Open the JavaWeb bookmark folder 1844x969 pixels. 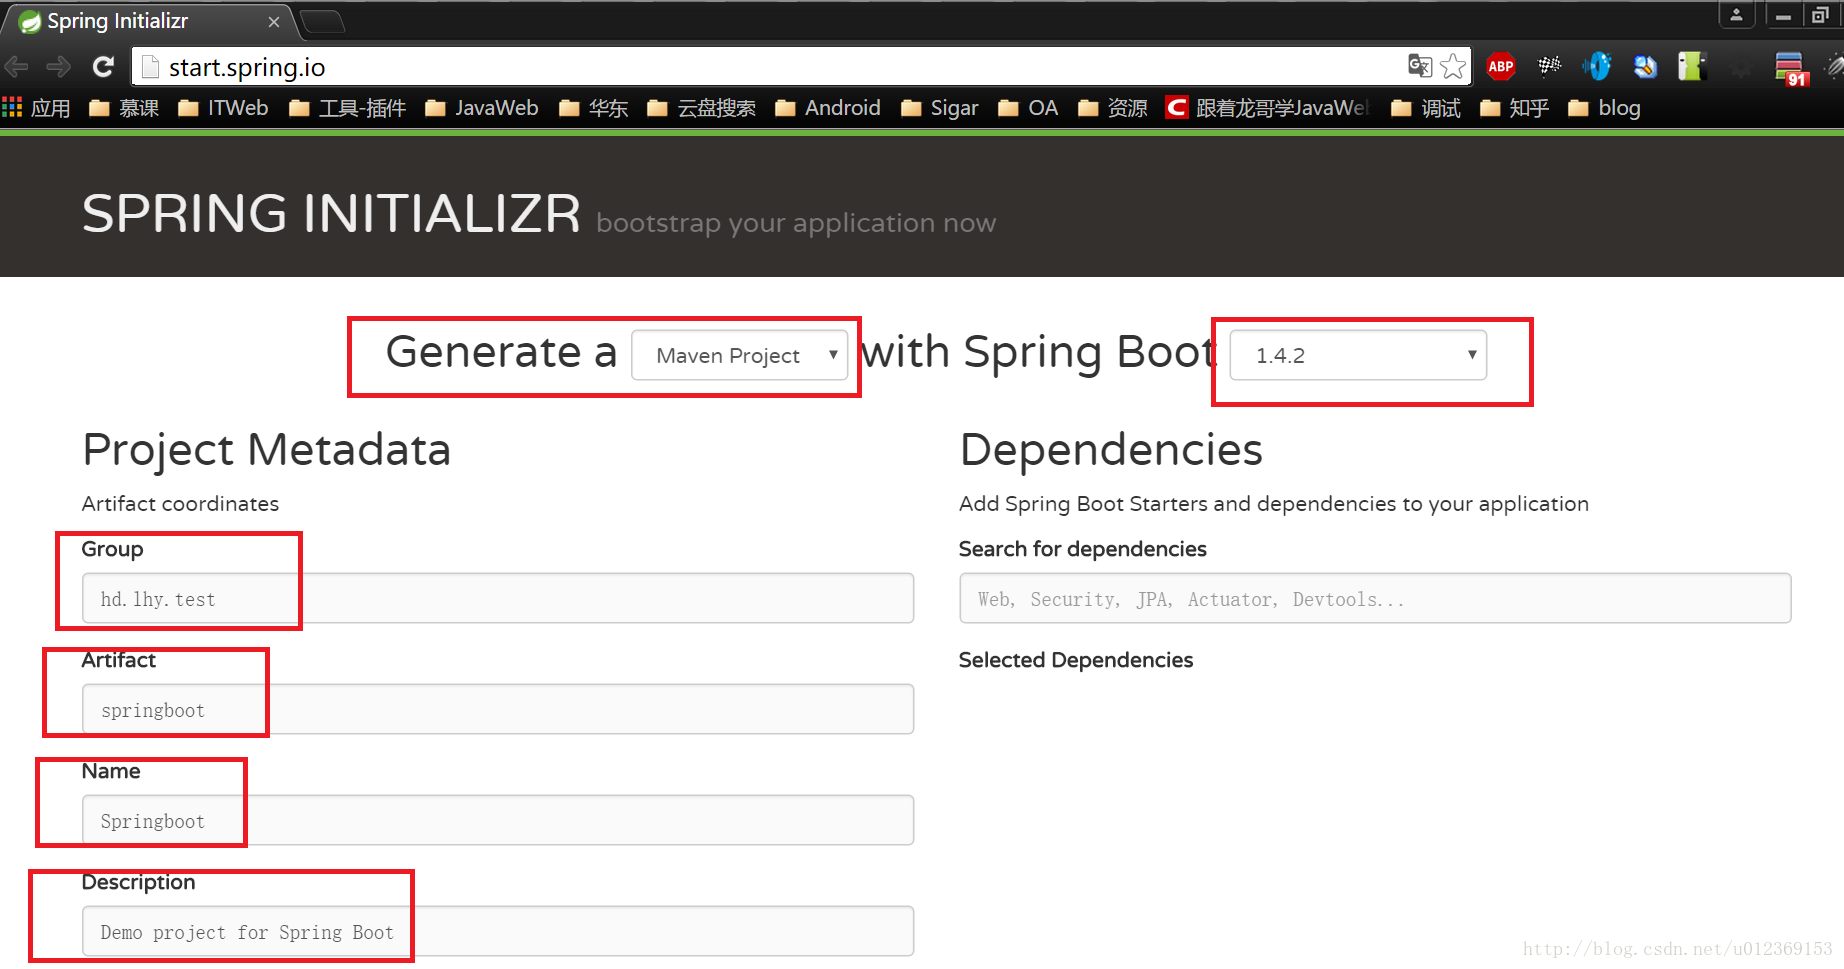tap(481, 108)
